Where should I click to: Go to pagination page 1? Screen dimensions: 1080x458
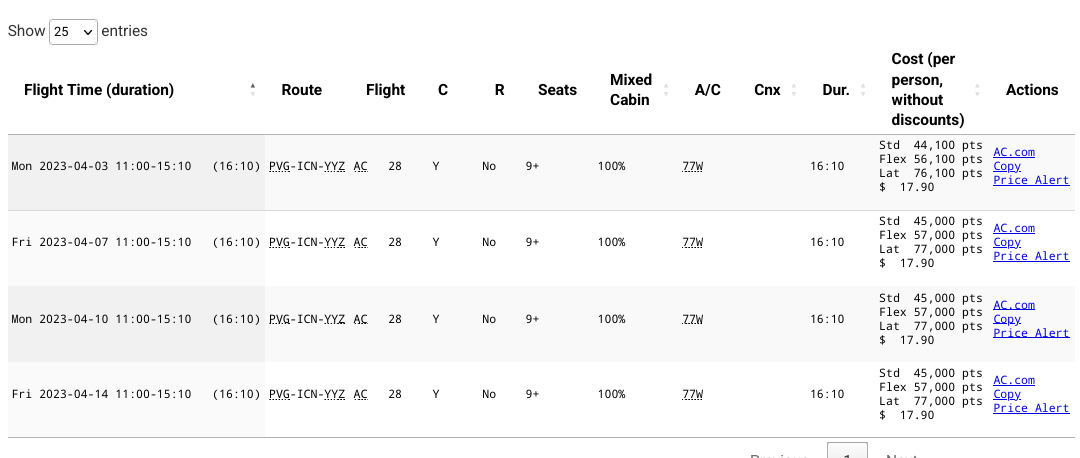pos(847,453)
